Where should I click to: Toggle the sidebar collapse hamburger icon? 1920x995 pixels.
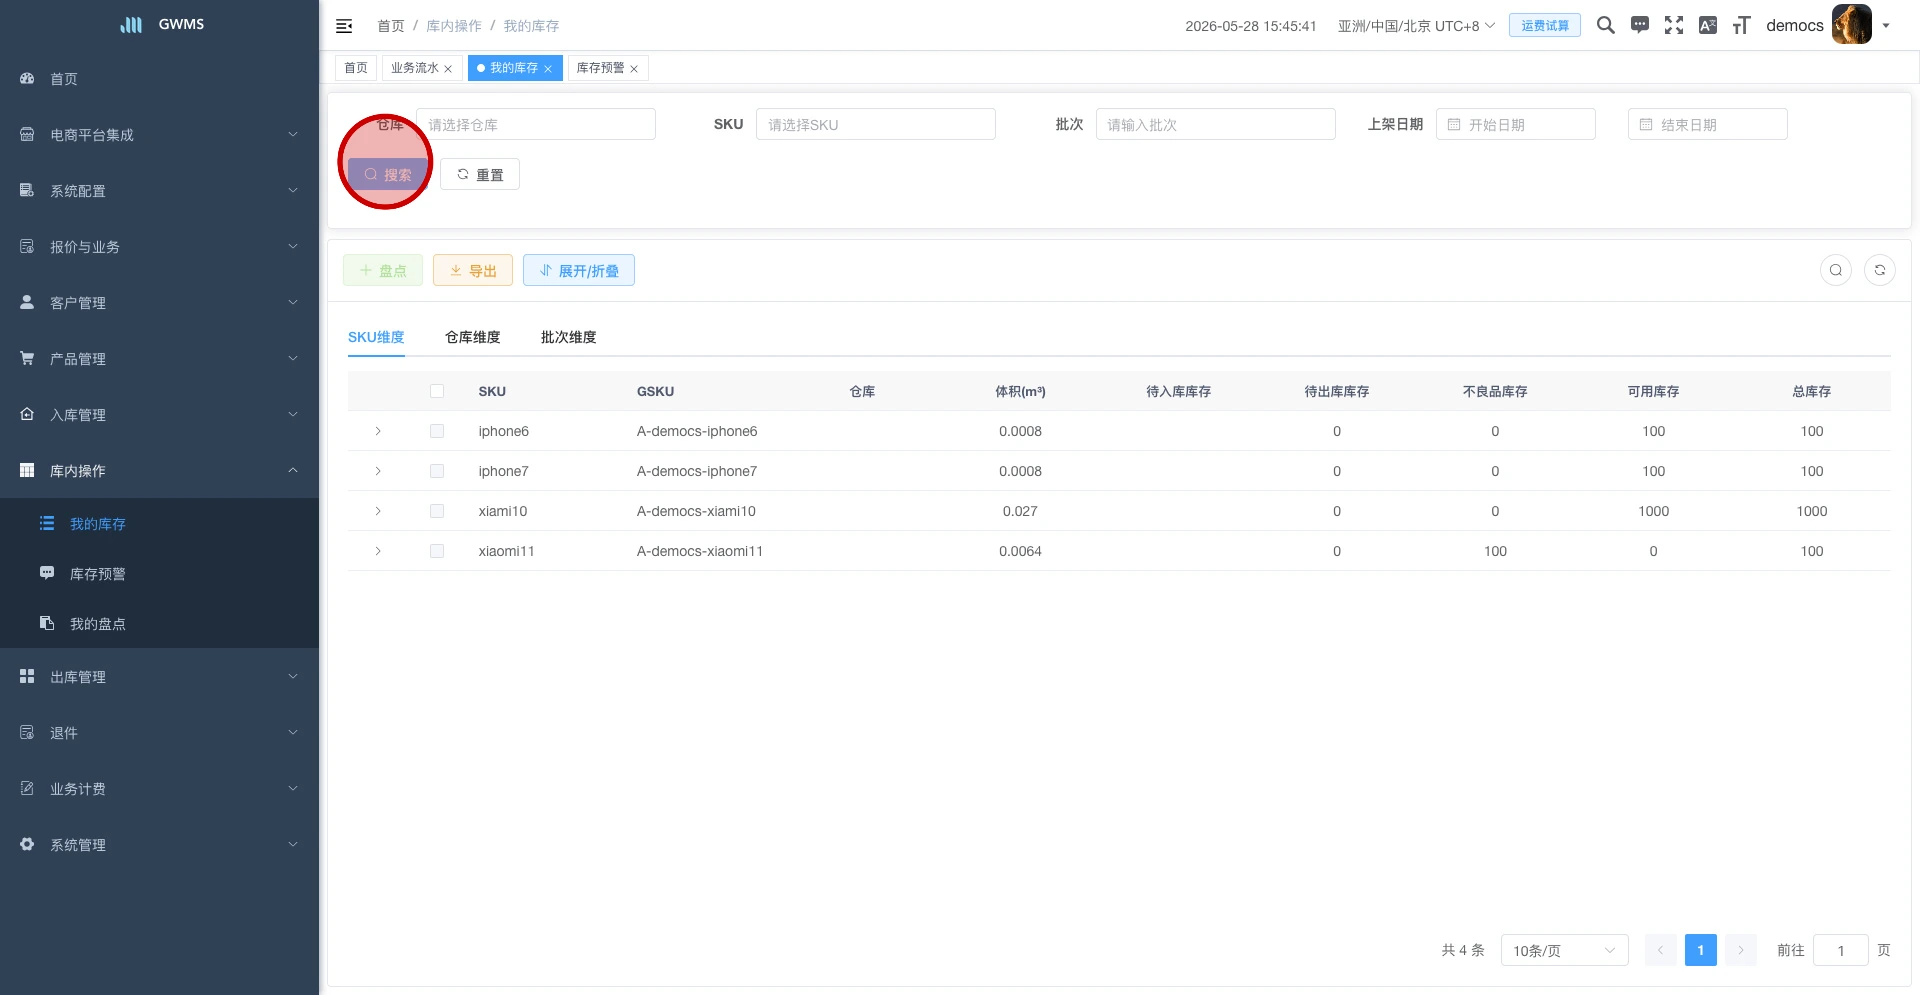pos(344,26)
